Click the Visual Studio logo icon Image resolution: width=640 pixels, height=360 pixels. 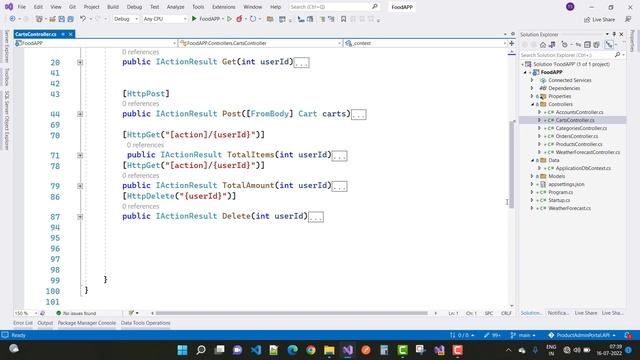click(x=9, y=7)
